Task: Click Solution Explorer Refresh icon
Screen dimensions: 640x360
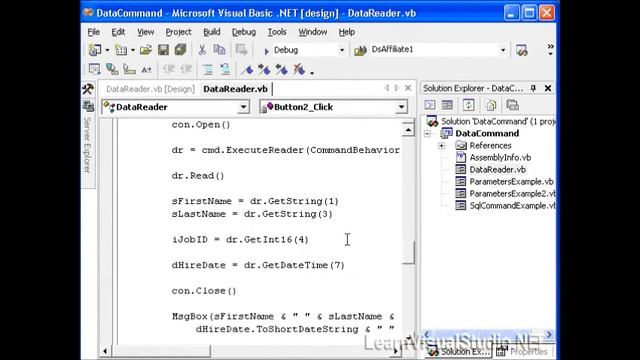Action: coord(469,105)
